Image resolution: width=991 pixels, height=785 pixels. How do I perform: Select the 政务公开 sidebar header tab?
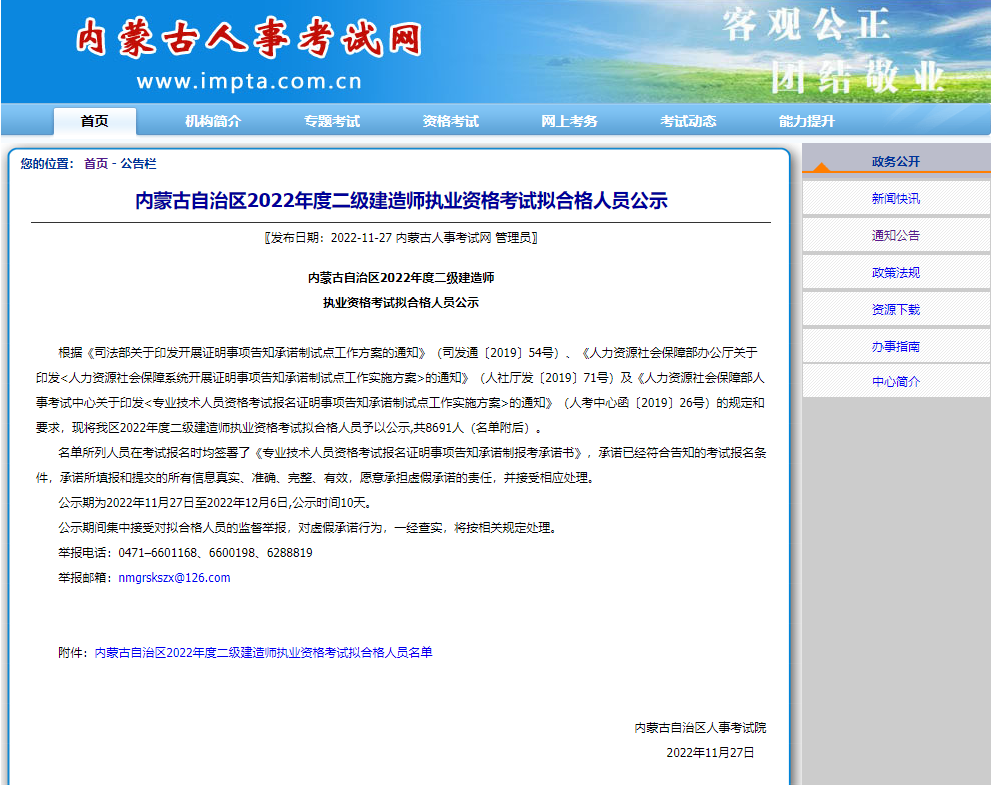point(895,161)
